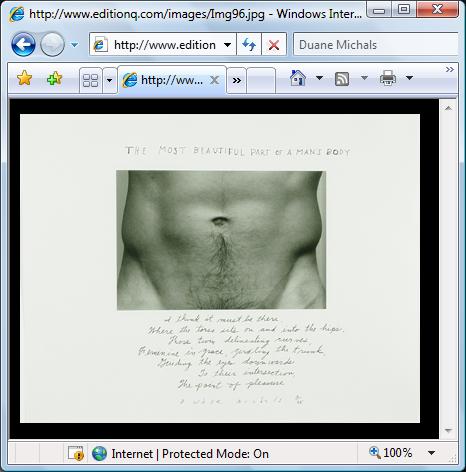
Task: Refresh the page with the blue arrows icon
Action: coord(249,44)
